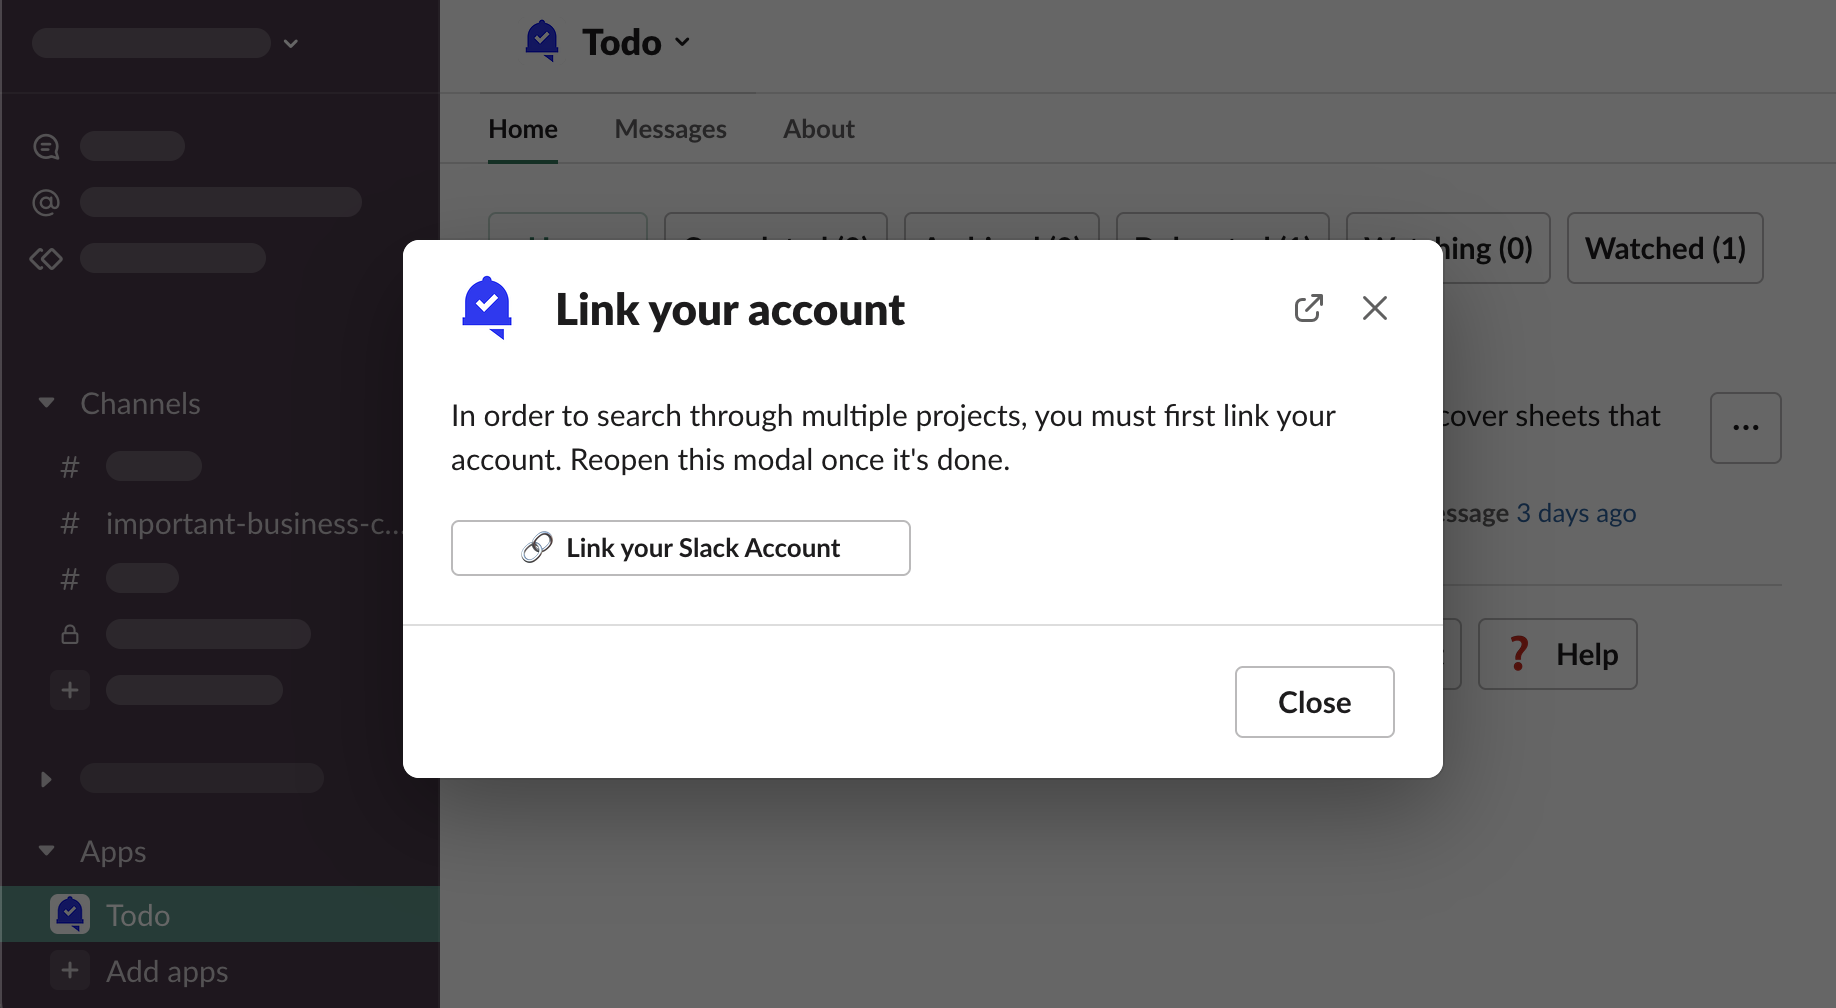
Task: Select the Watched (1) filter
Action: tap(1664, 248)
